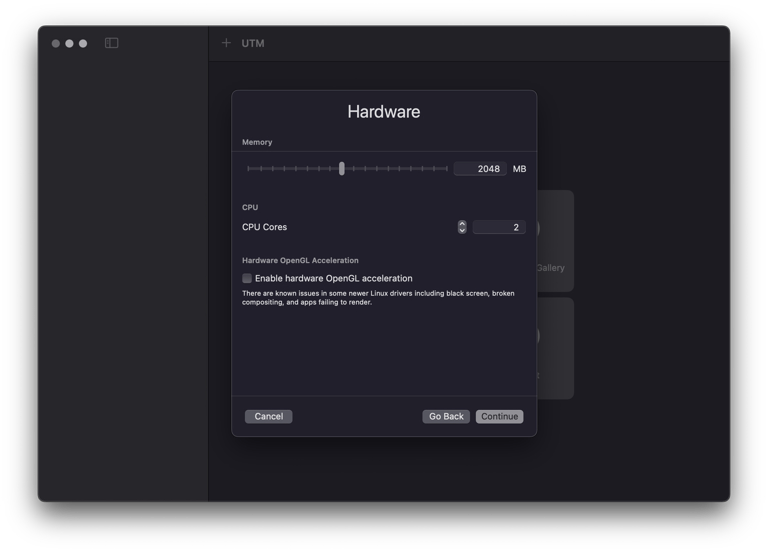Image resolution: width=768 pixels, height=552 pixels.
Task: Focus the memory size field showing 2048
Action: pos(480,169)
